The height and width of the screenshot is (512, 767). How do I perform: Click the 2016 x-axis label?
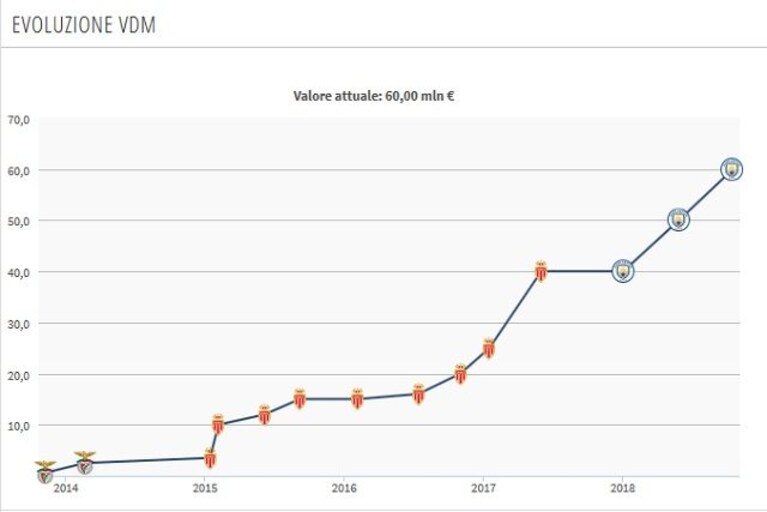pyautogui.click(x=344, y=488)
